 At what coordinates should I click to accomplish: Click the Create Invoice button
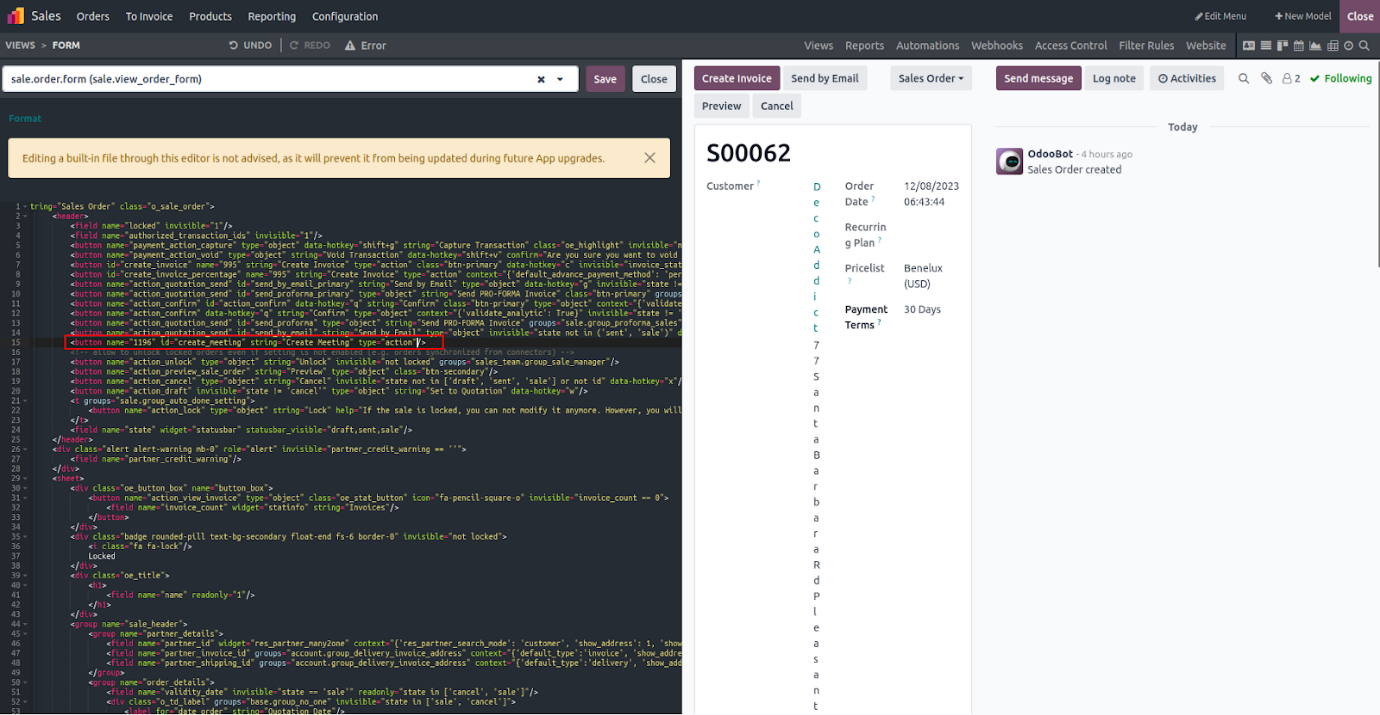(x=736, y=78)
